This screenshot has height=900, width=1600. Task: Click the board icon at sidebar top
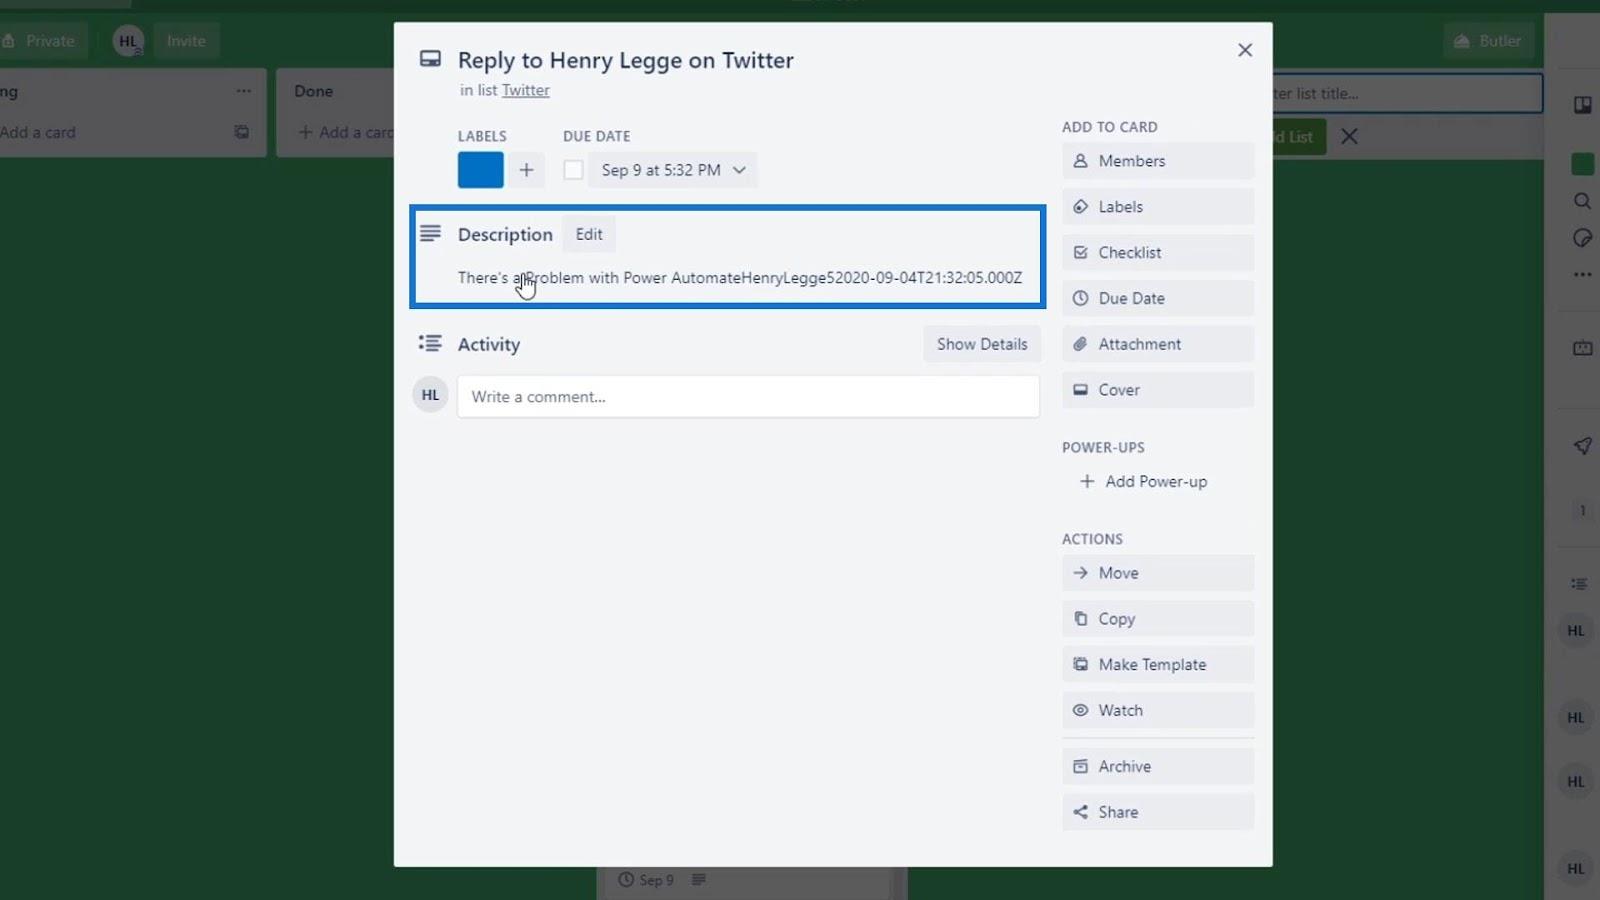[x=1582, y=105]
